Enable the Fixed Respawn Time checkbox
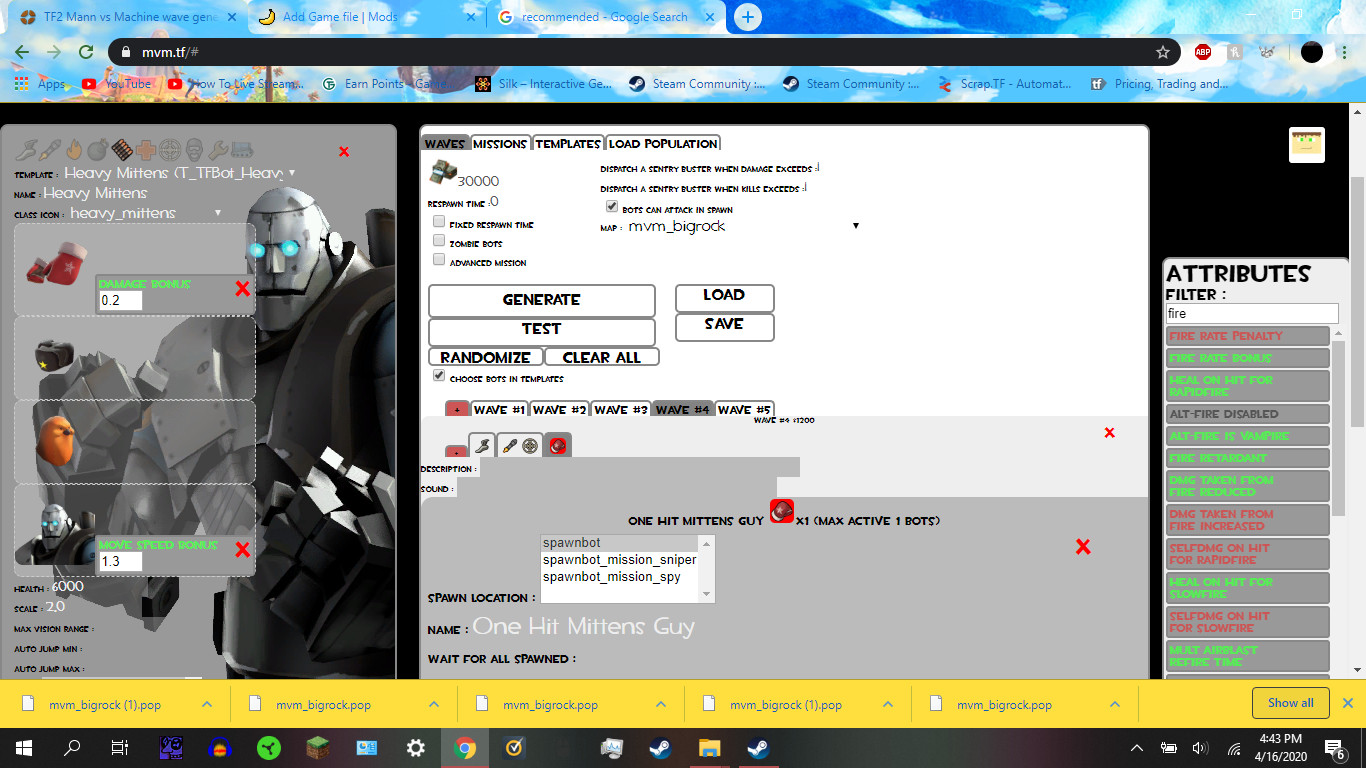 coord(439,222)
